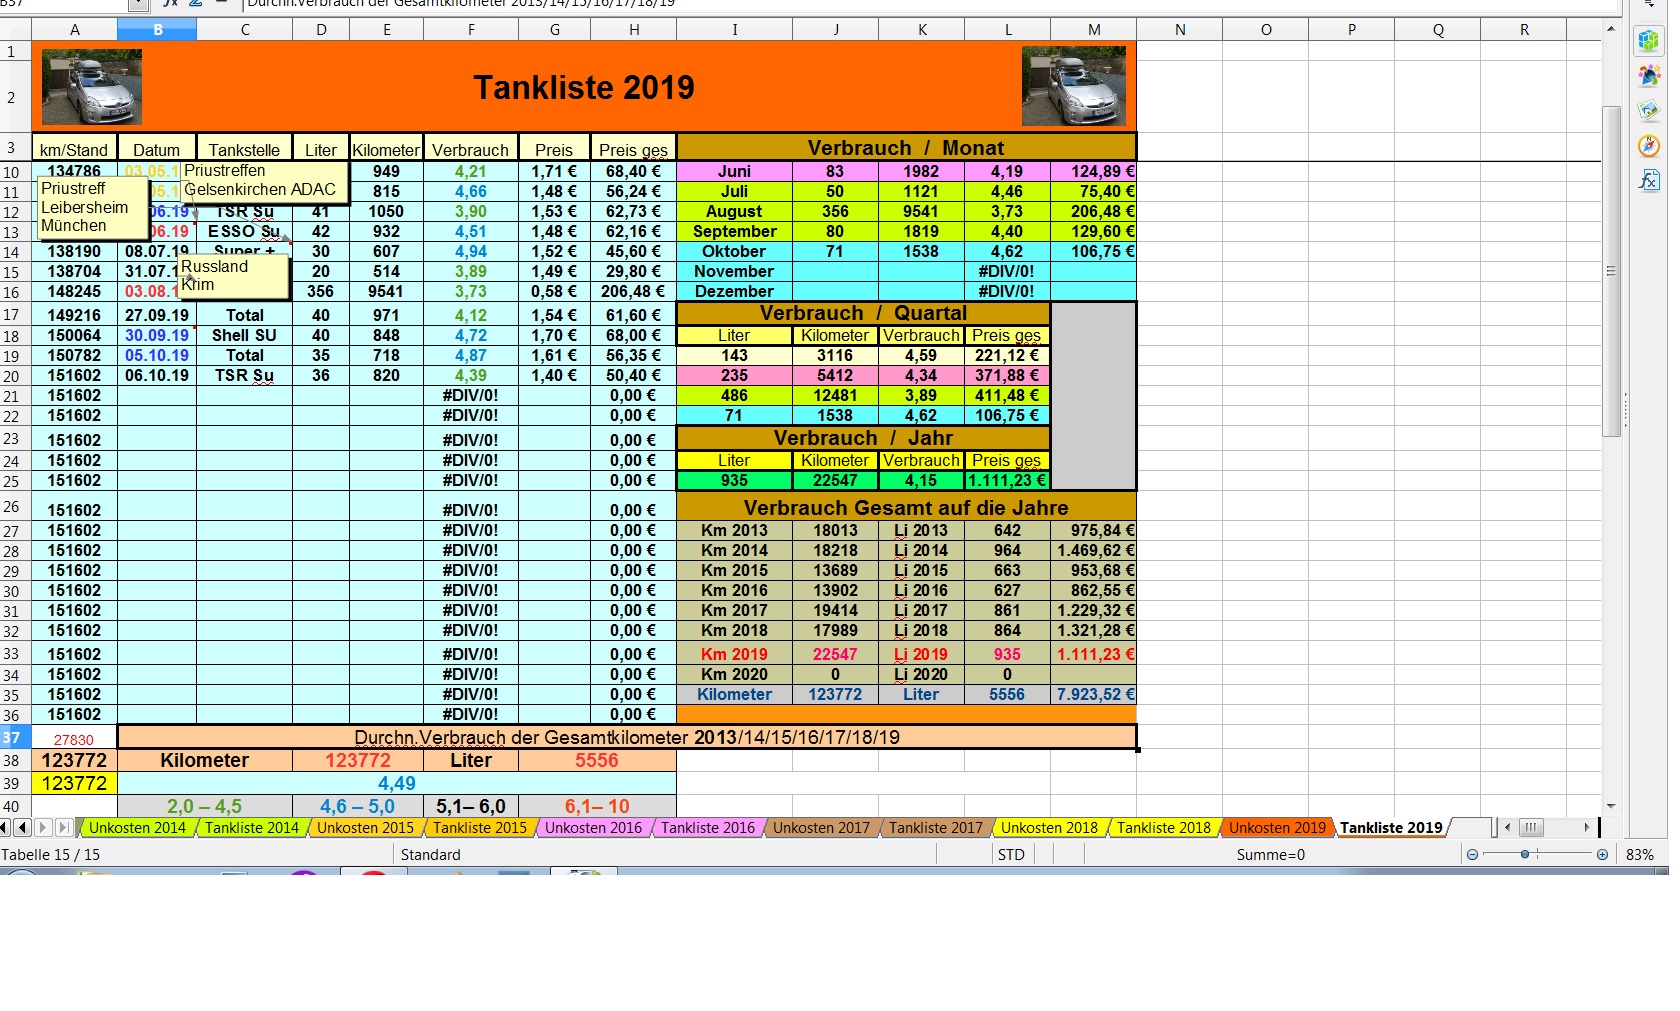Open the Name Box dropdown arrow

(x=140, y=4)
